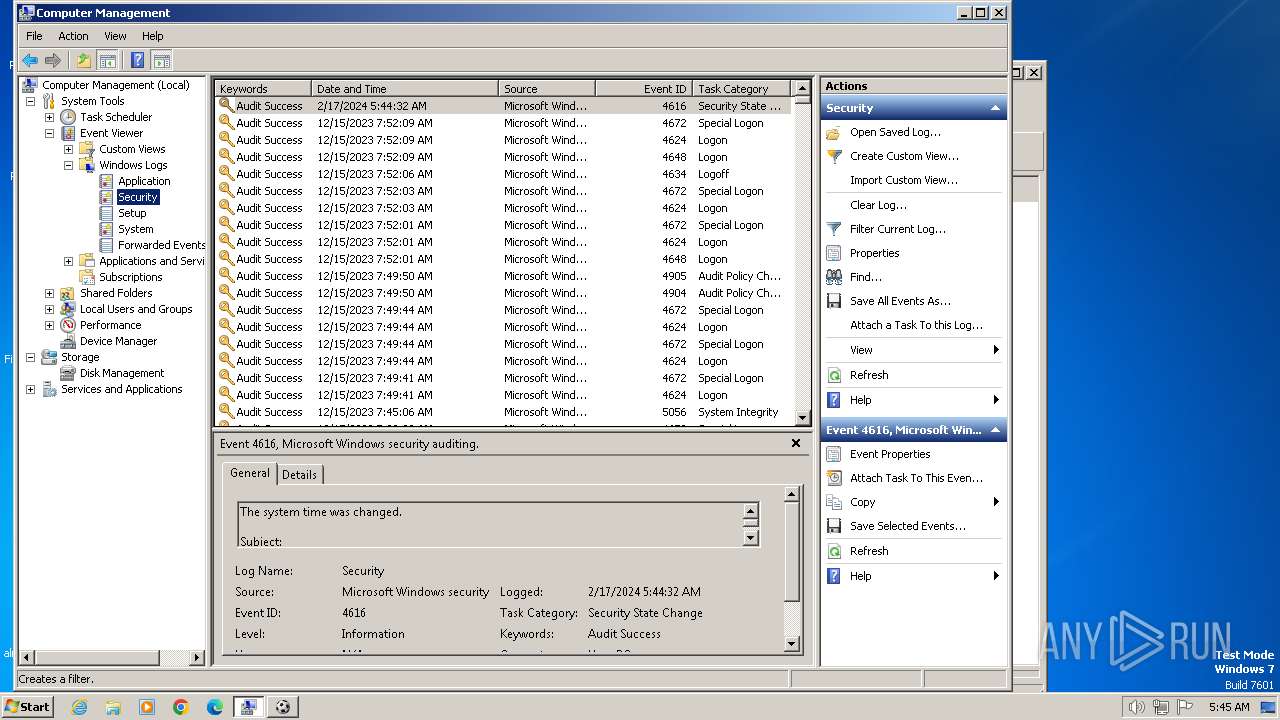Image resolution: width=1280 pixels, height=720 pixels.
Task: Click preview pane scrollbar down arrow
Action: point(792,644)
